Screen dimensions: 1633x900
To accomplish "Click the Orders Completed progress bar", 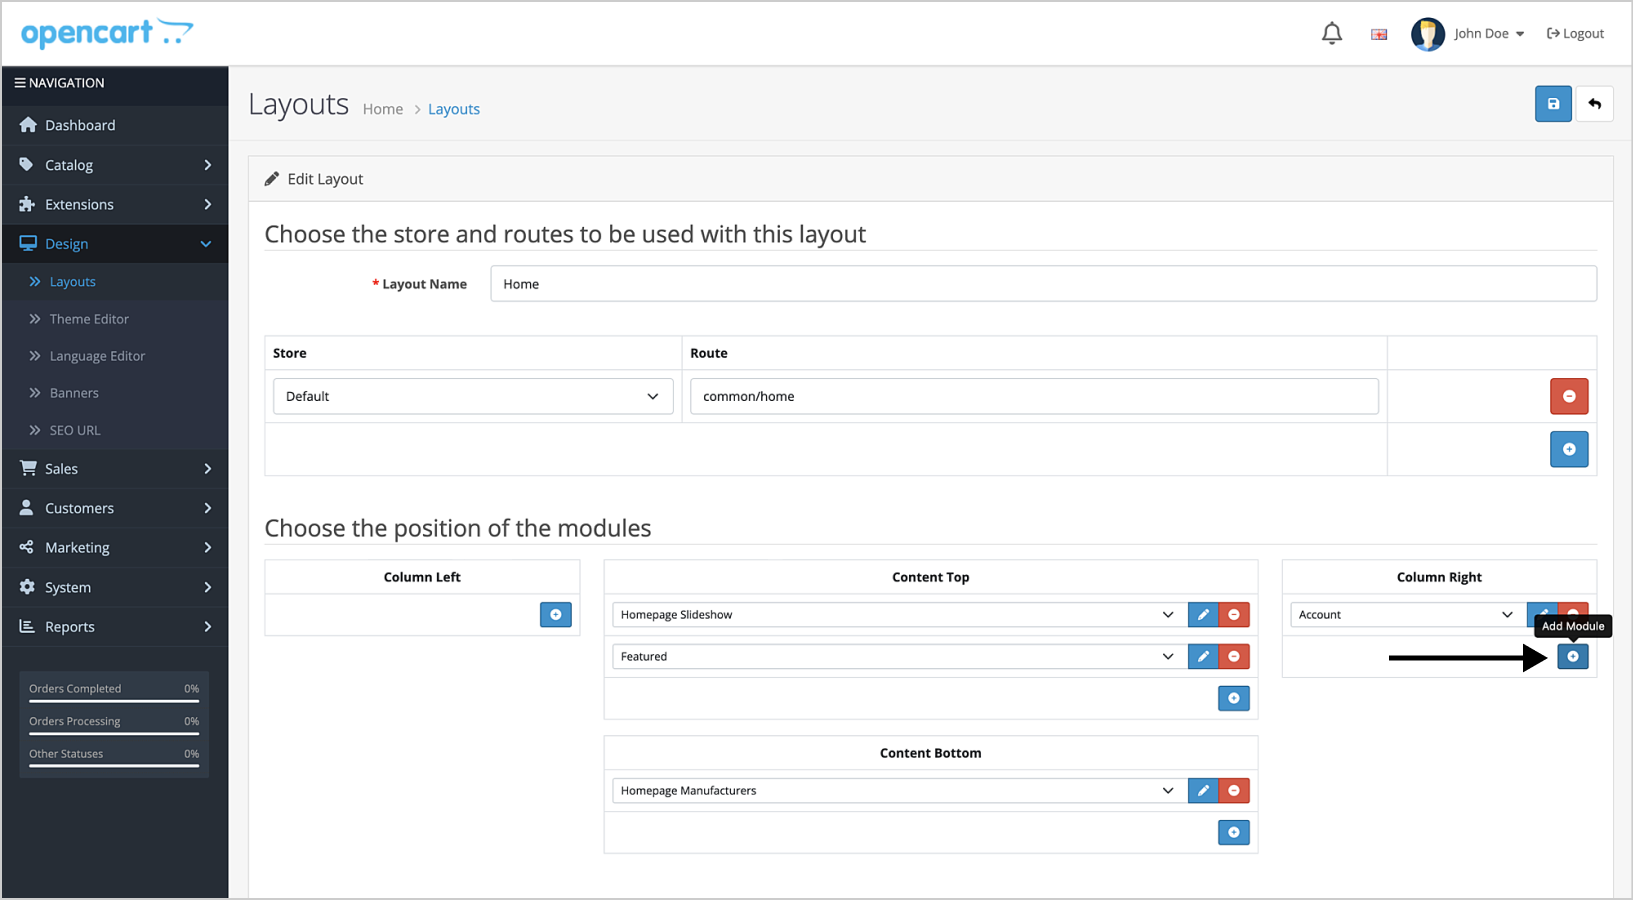I will [113, 701].
